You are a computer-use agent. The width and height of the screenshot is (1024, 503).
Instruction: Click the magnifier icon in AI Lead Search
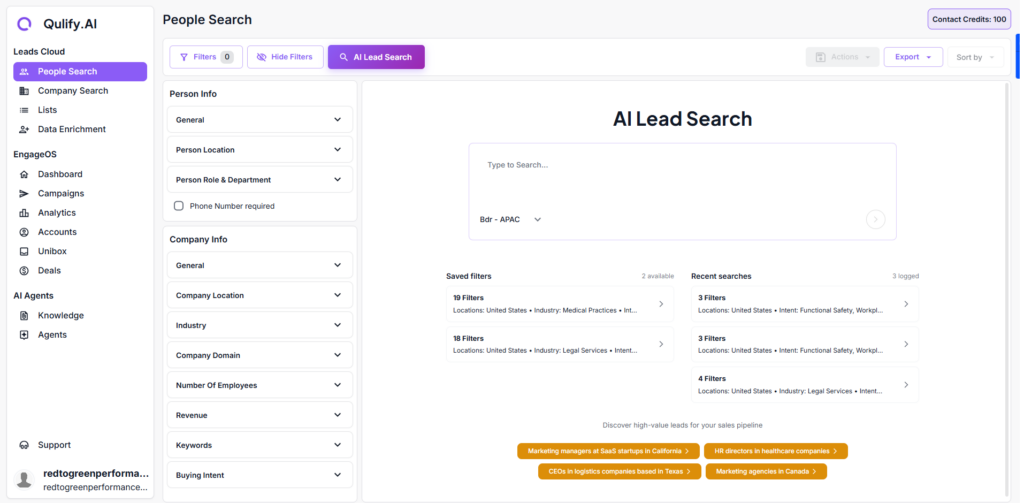coord(344,57)
